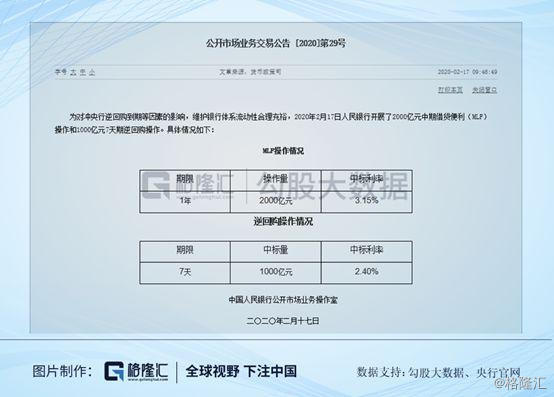554x397 pixels.
Task: Click the MLF table cell 1年
Action: (185, 201)
